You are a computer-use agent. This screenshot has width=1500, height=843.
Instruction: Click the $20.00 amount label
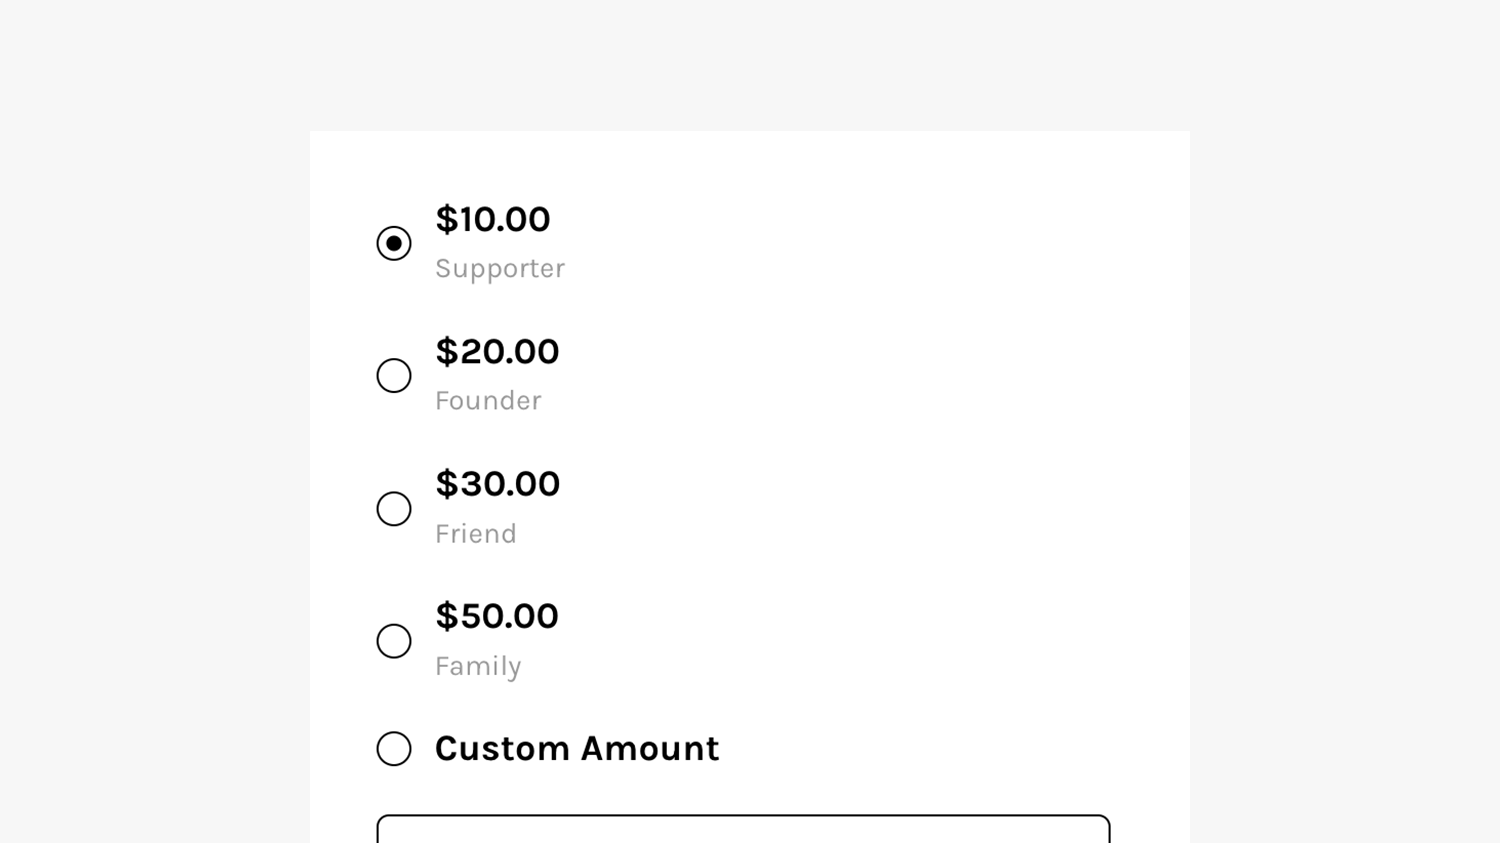point(497,352)
